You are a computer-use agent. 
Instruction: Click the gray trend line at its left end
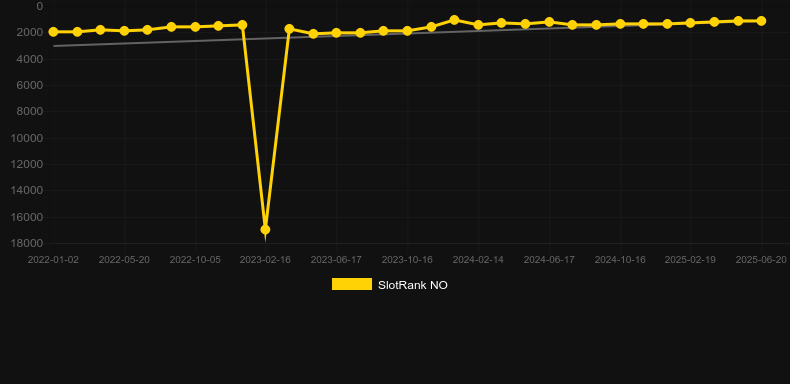click(x=54, y=46)
